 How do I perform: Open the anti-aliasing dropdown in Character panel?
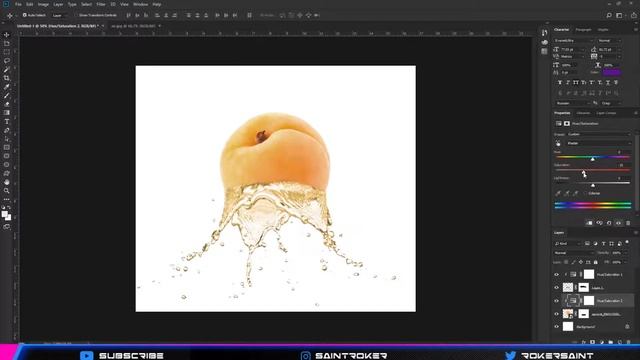[610, 103]
